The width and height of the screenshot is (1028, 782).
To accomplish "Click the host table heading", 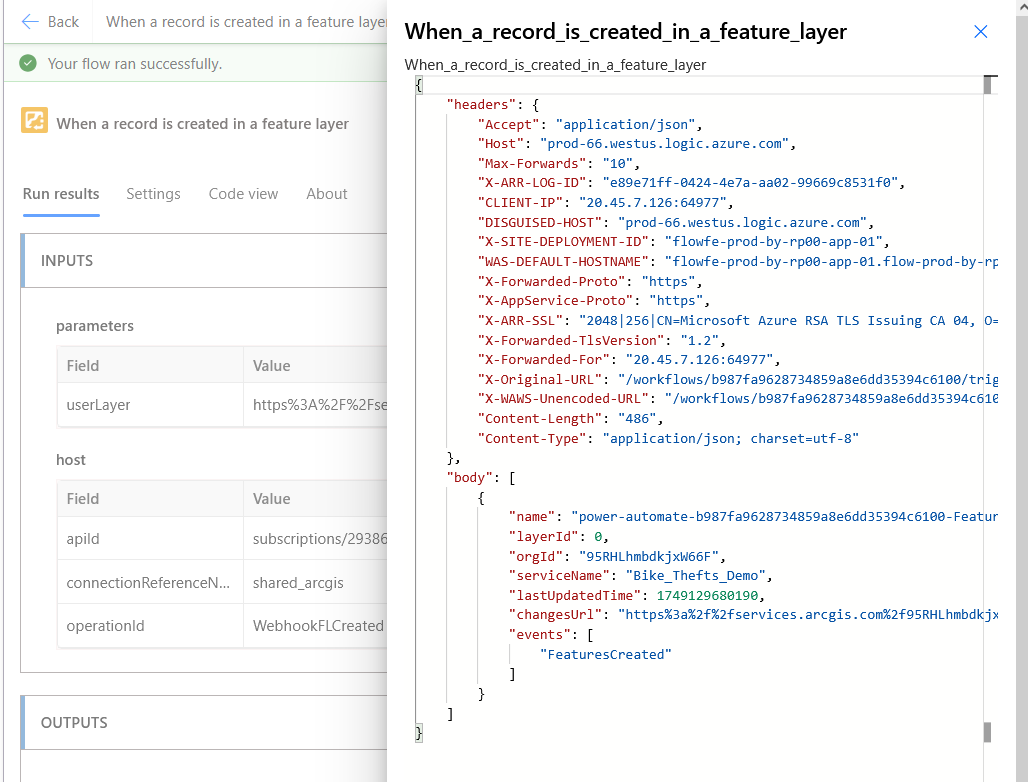I will click(x=71, y=459).
